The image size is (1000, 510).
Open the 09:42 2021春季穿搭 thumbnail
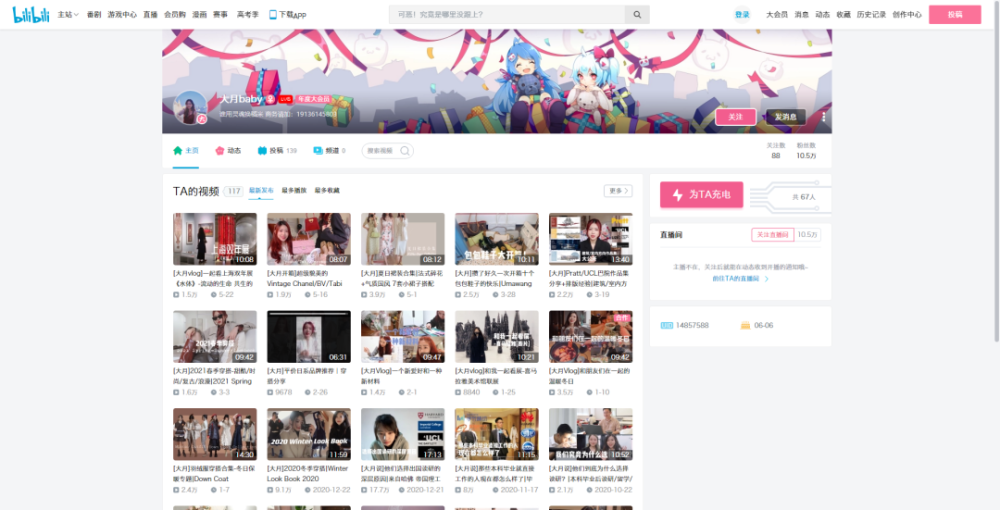[215, 337]
